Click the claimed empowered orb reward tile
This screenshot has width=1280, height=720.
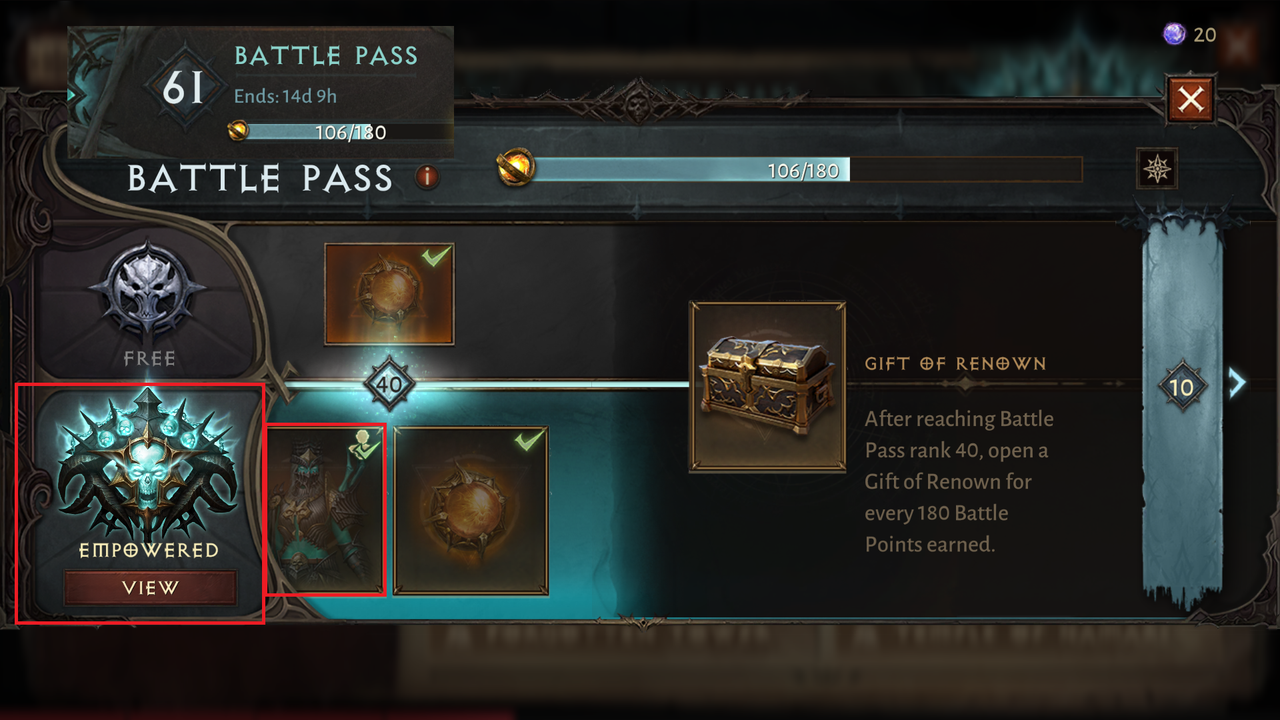471,510
